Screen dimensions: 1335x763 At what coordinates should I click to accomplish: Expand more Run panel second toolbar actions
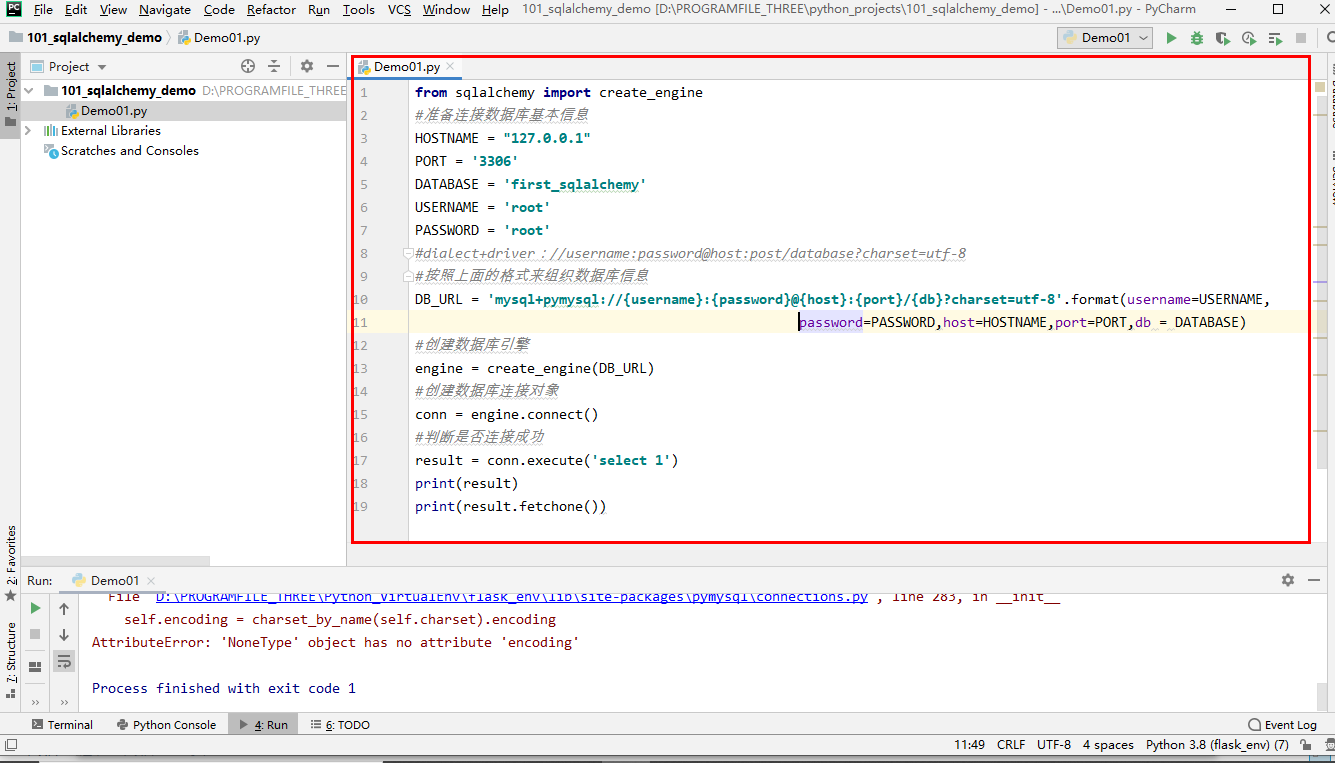click(64, 702)
